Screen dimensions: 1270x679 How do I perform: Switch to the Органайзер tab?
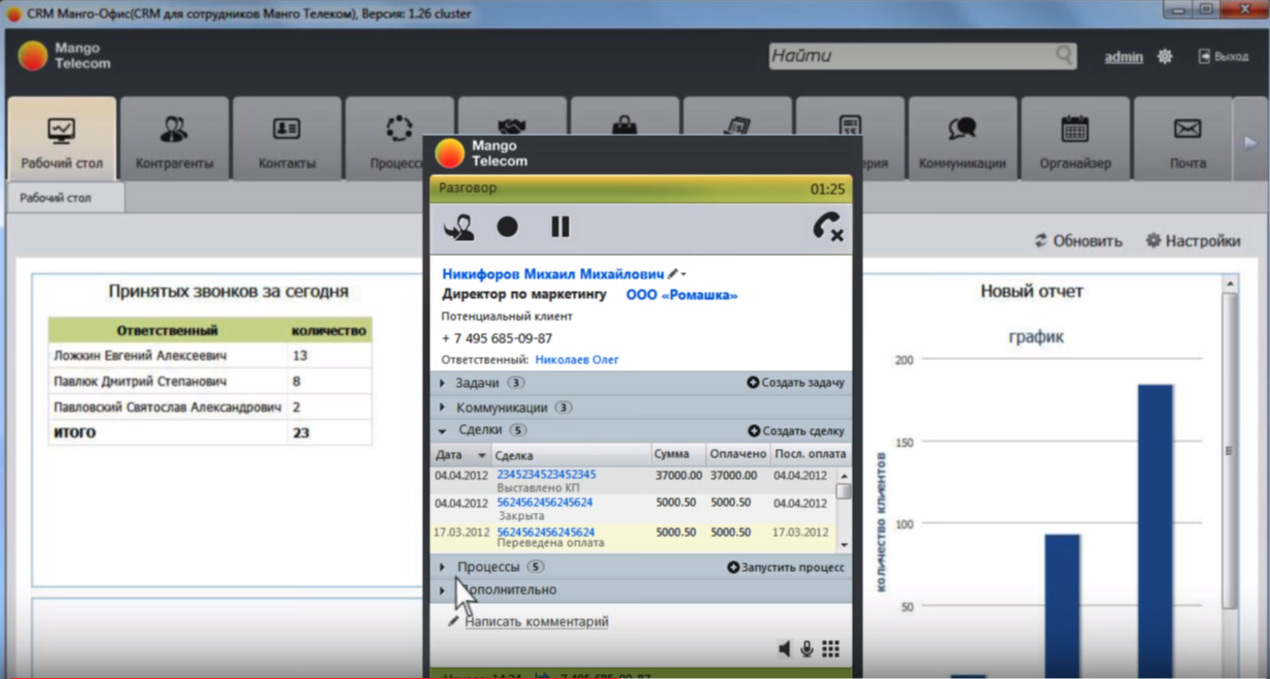point(1074,140)
